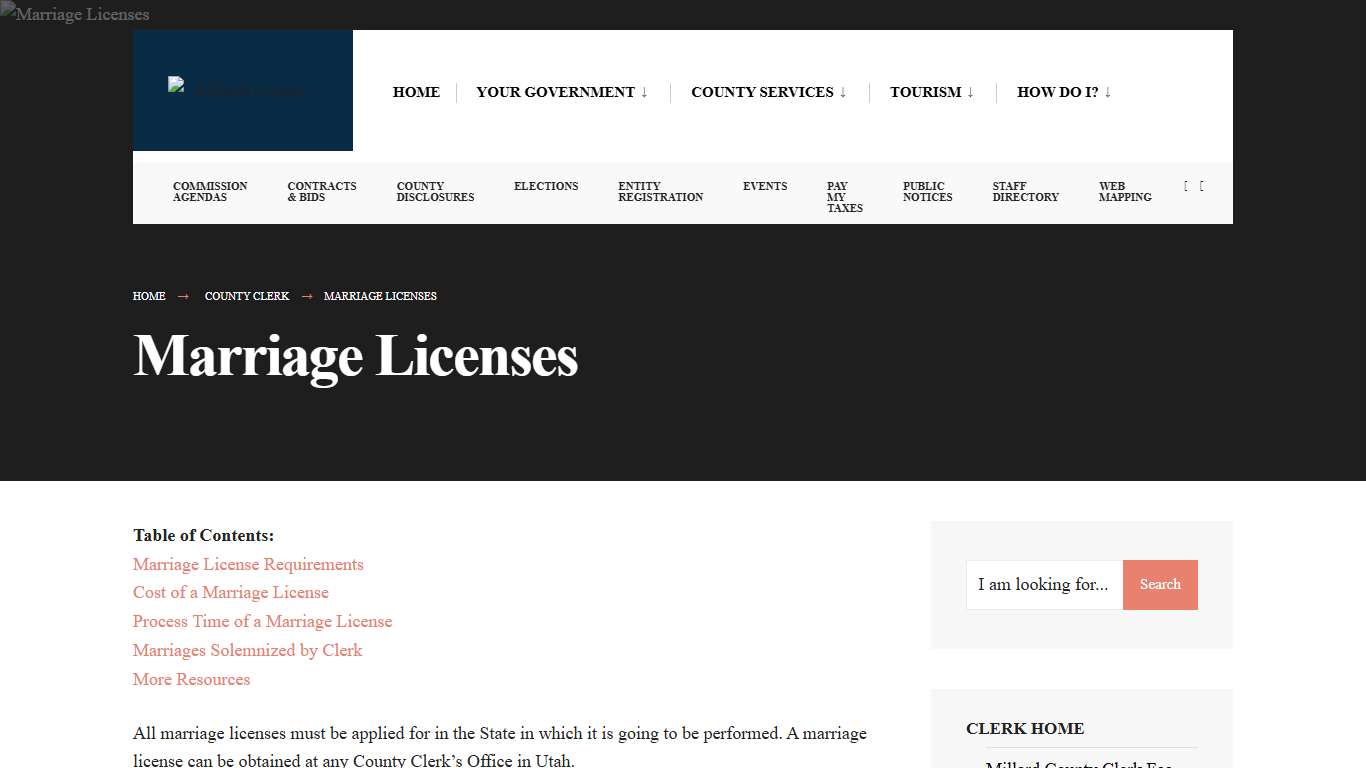This screenshot has width=1366, height=768.
Task: Select Home in the top navigation
Action: coord(416,92)
